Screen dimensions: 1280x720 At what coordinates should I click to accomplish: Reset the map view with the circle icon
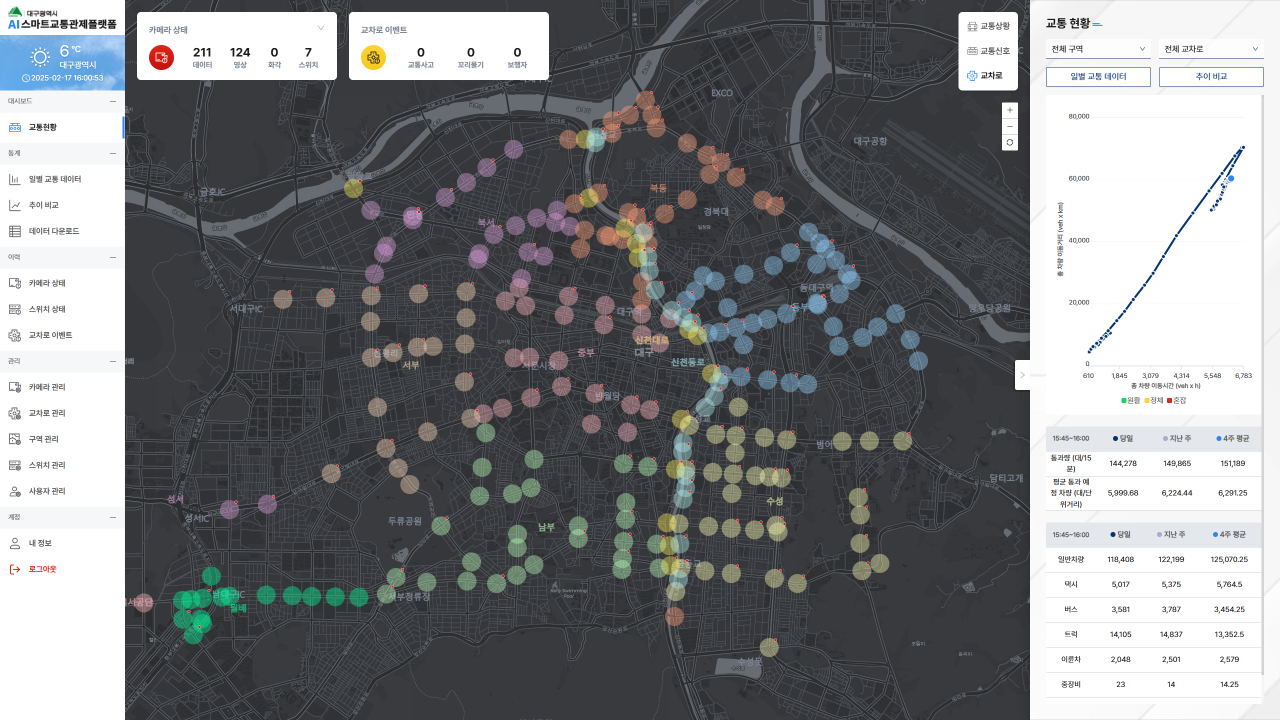click(x=1010, y=143)
